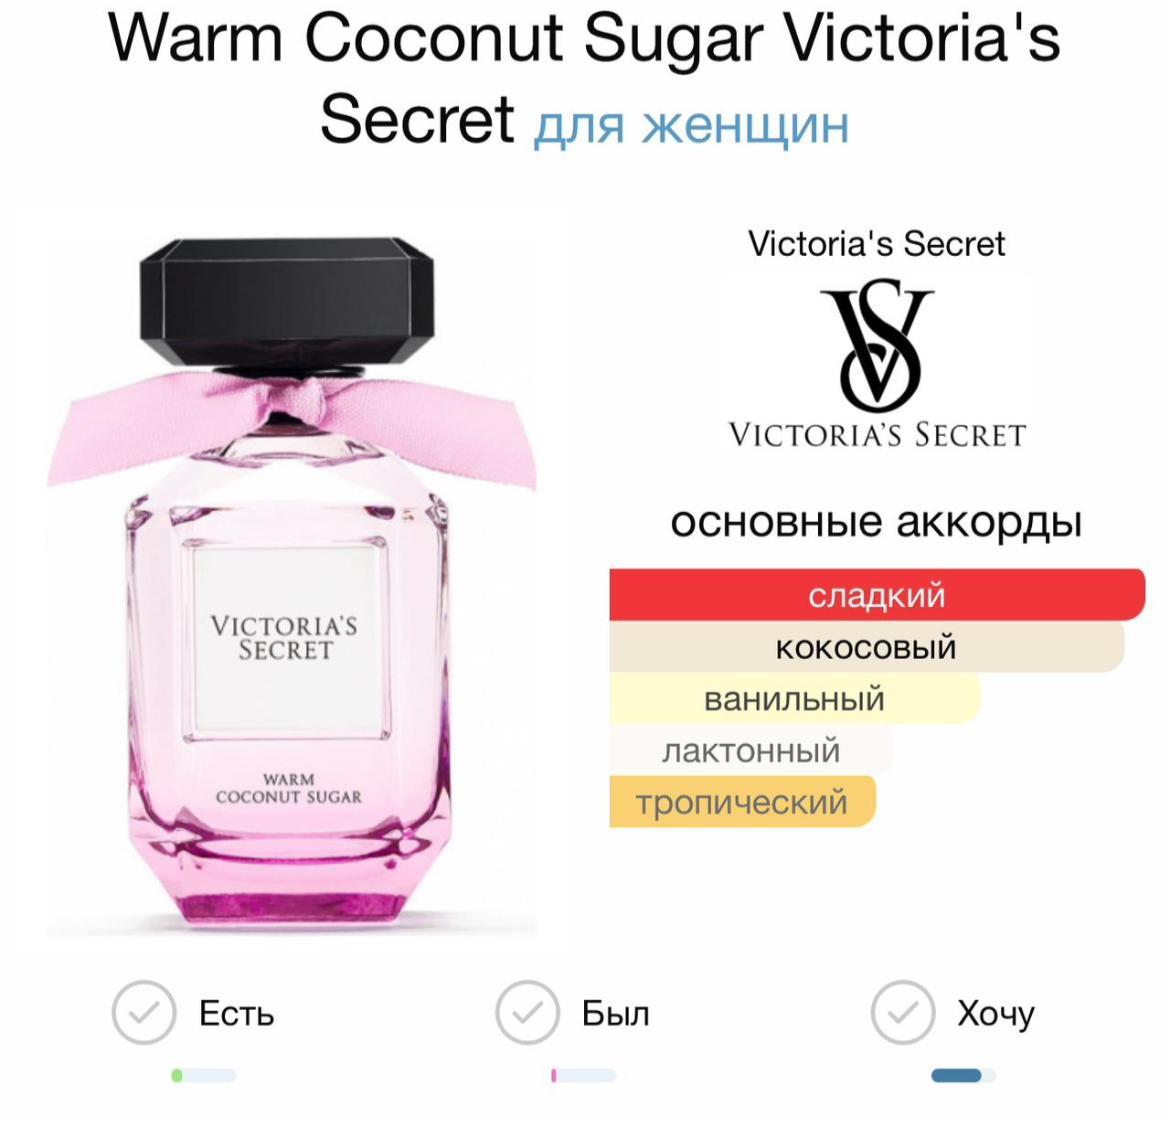Check the "Хочу" circle checkmark
This screenshot has height=1122, width=1170.
tap(903, 1012)
